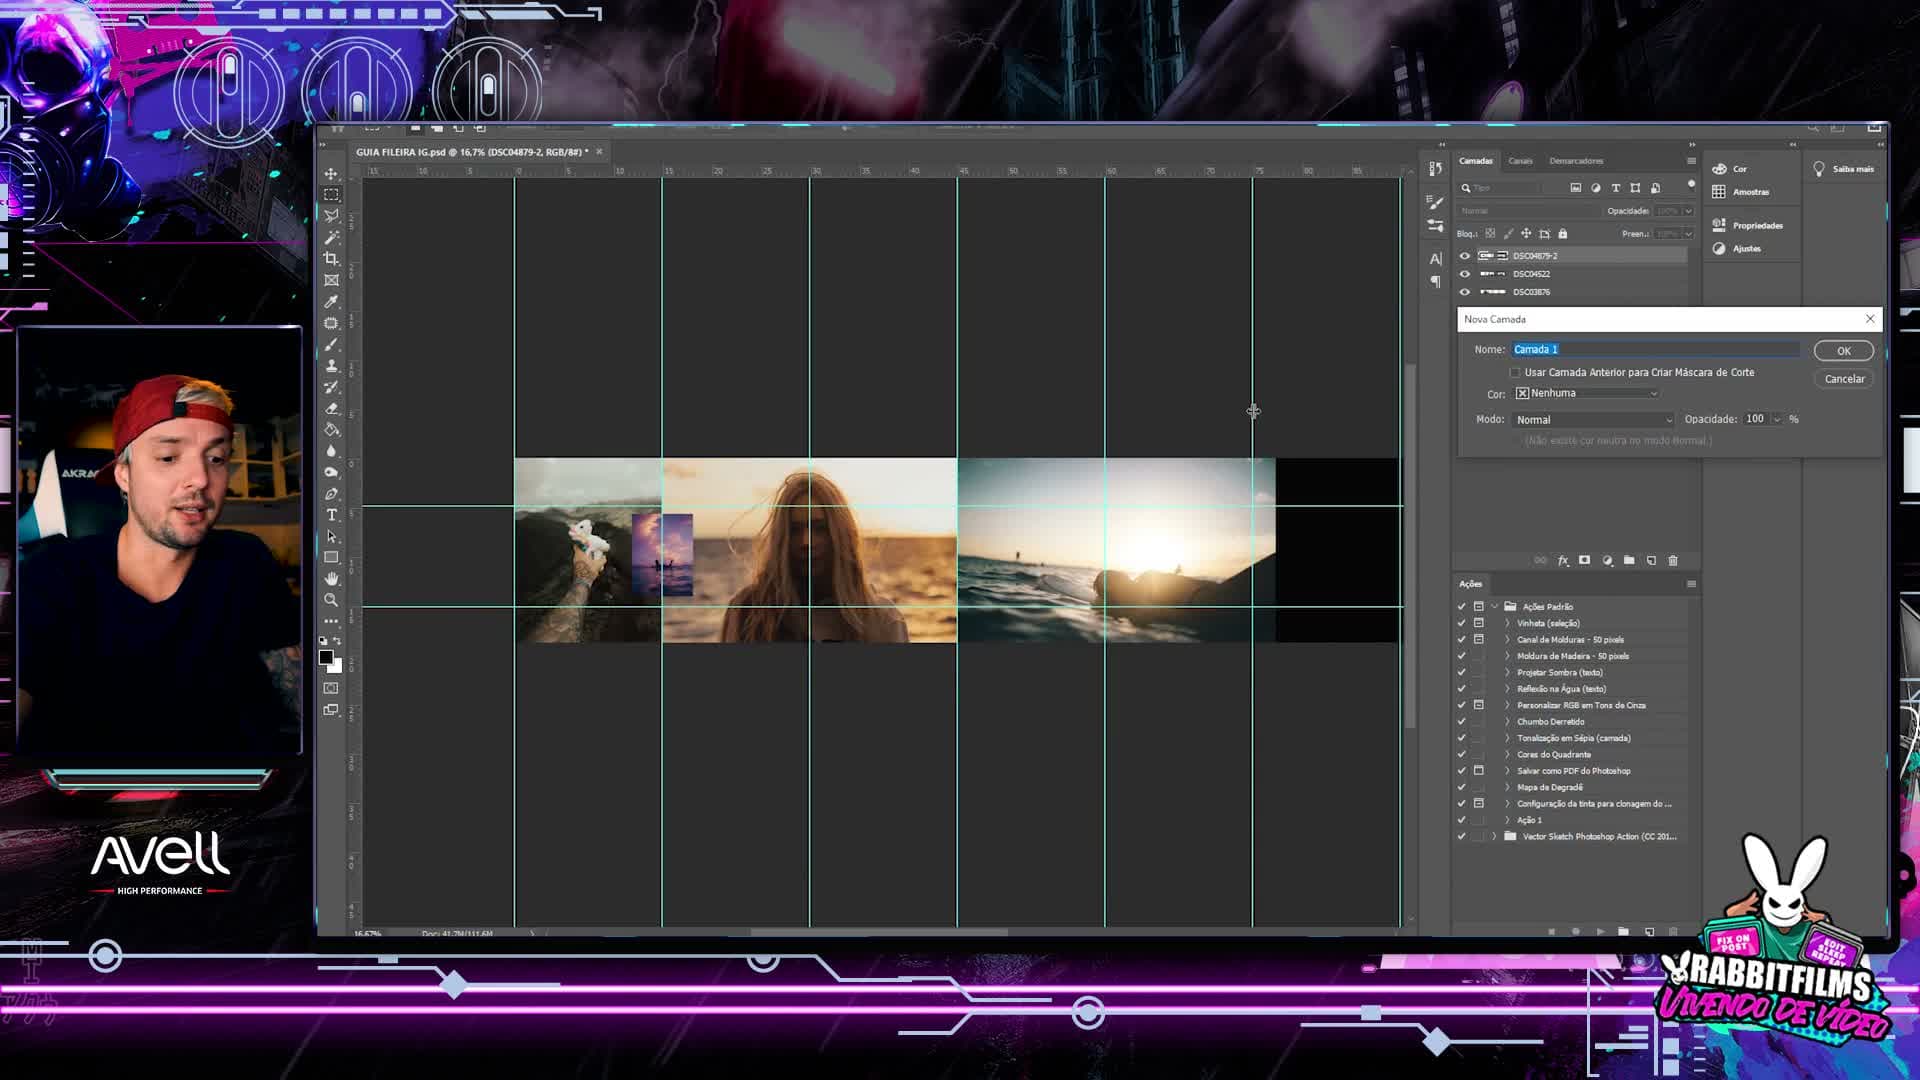1920x1080 pixels.
Task: Select the Move tool
Action: [x=331, y=174]
